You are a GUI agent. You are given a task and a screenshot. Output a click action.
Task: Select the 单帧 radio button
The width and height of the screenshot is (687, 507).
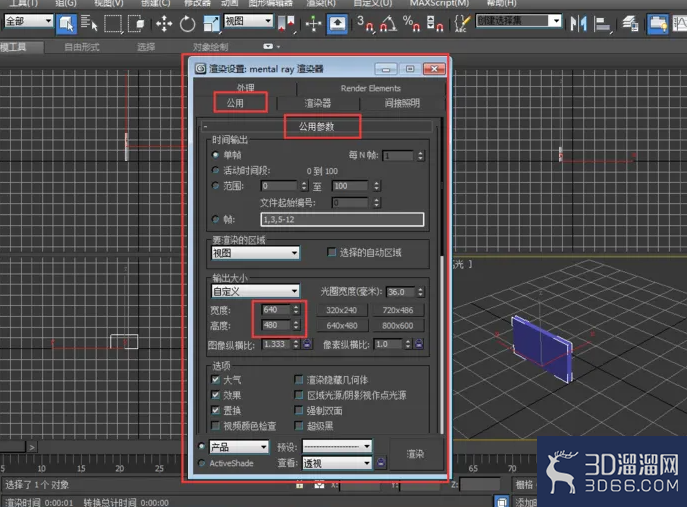pos(215,155)
